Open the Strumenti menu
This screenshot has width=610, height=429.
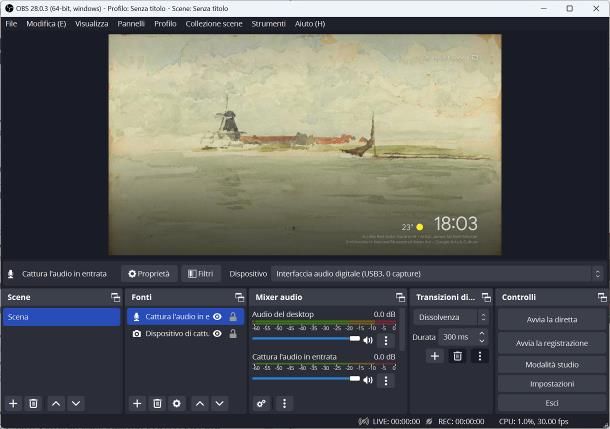[x=268, y=24]
